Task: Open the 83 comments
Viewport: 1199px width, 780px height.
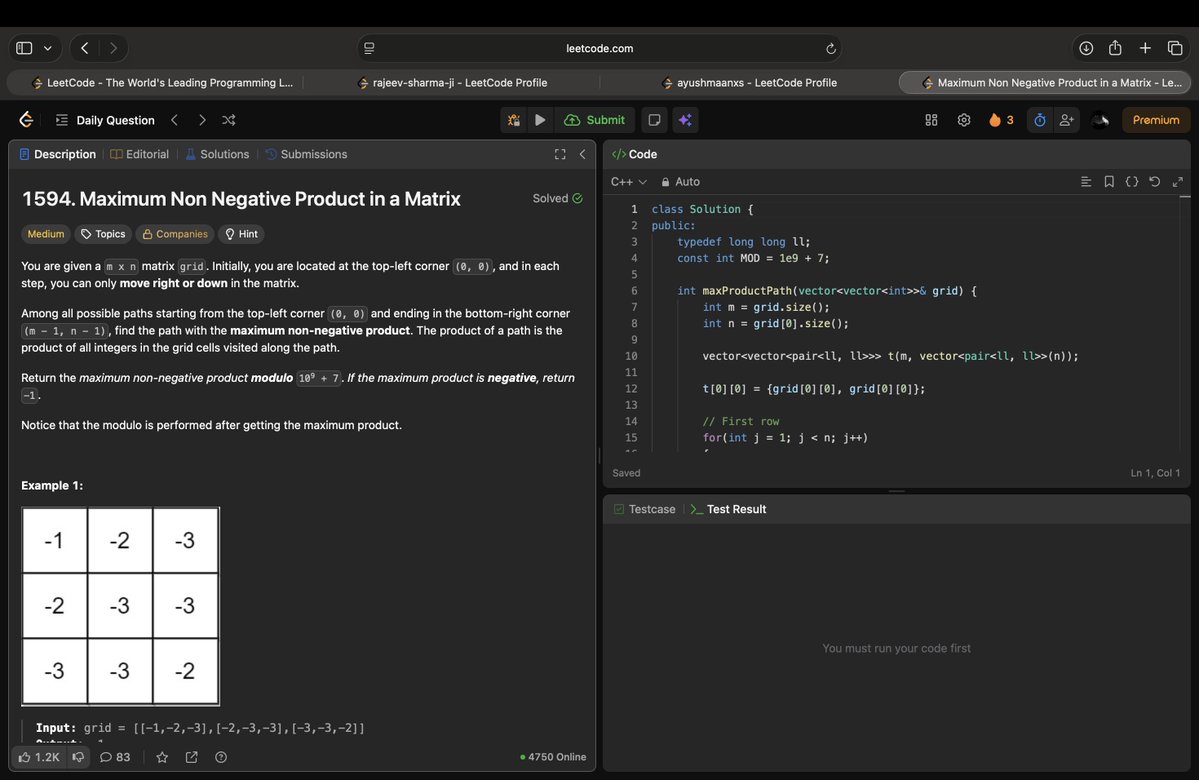Action: (115, 757)
